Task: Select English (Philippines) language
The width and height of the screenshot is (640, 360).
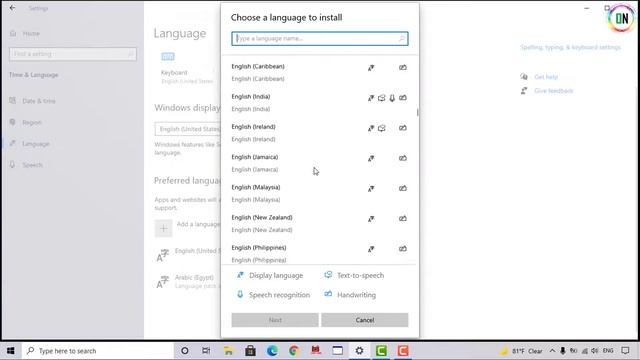Action: pos(319,253)
